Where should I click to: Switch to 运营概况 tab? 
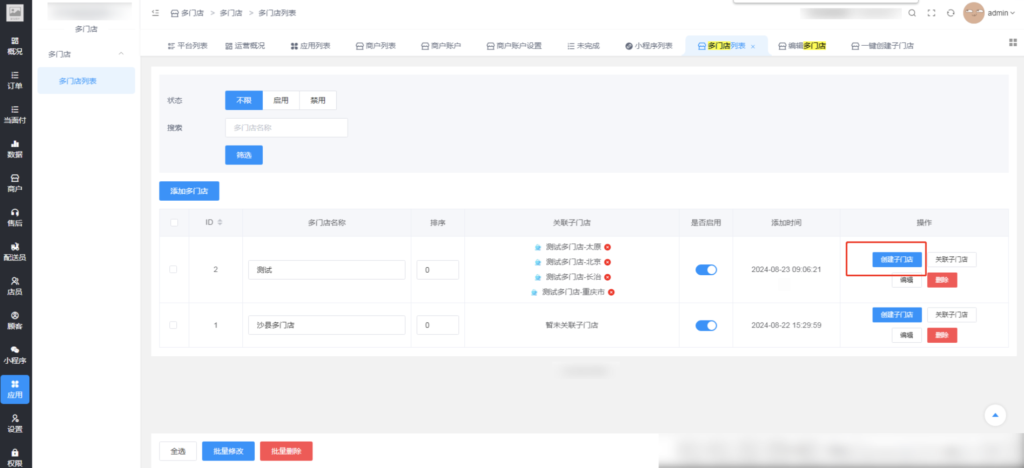(x=245, y=46)
